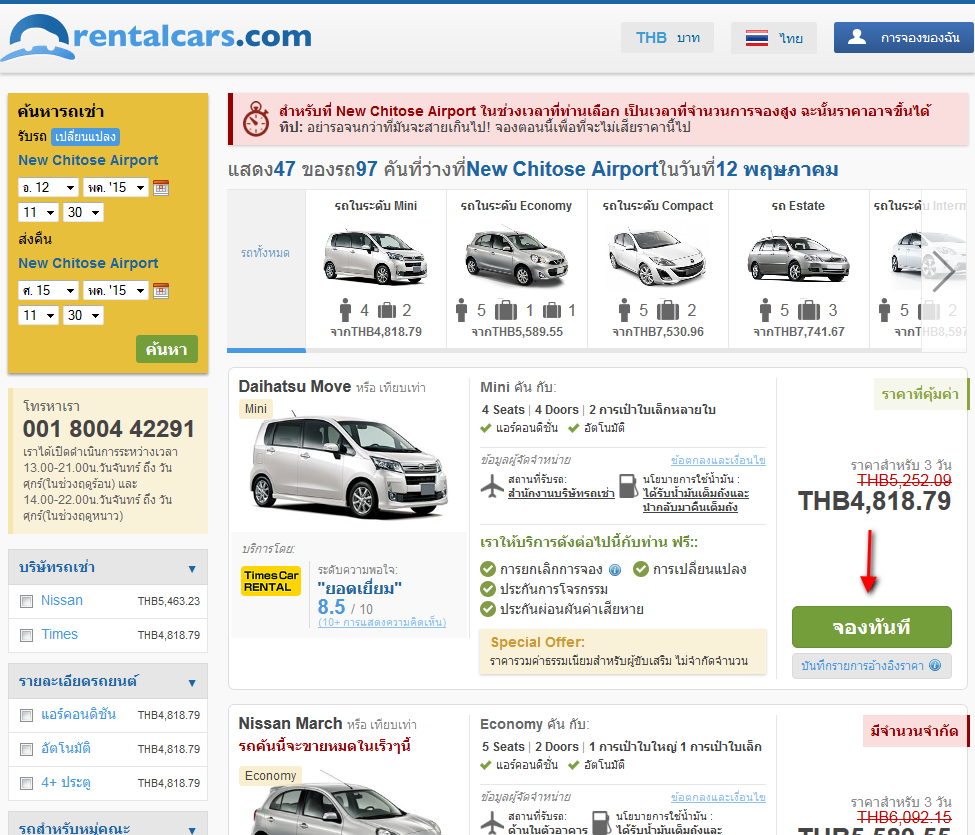Viewport: 975px width, 835px height.
Task: Enable the air conditioning filter checkbox
Action: [x=27, y=716]
